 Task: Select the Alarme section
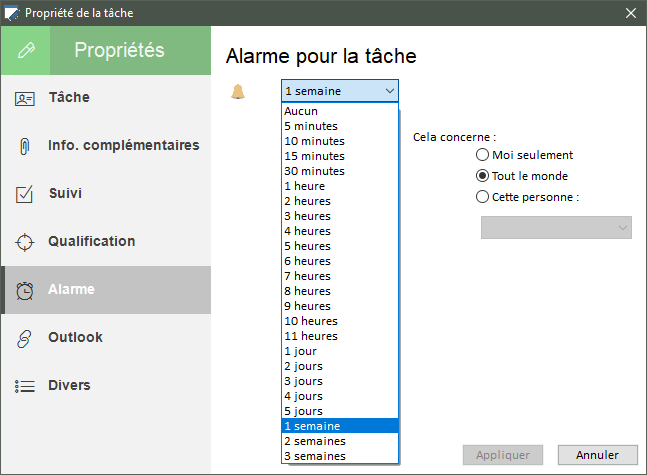[106, 290]
